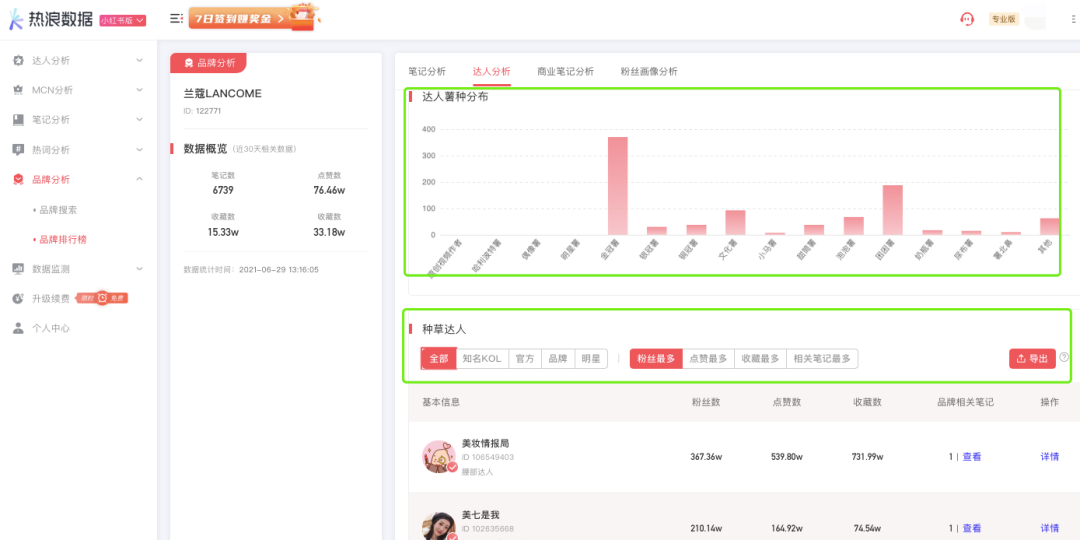Click the 文化薯 bar in chart
The width and height of the screenshot is (1080, 540).
pos(736,222)
